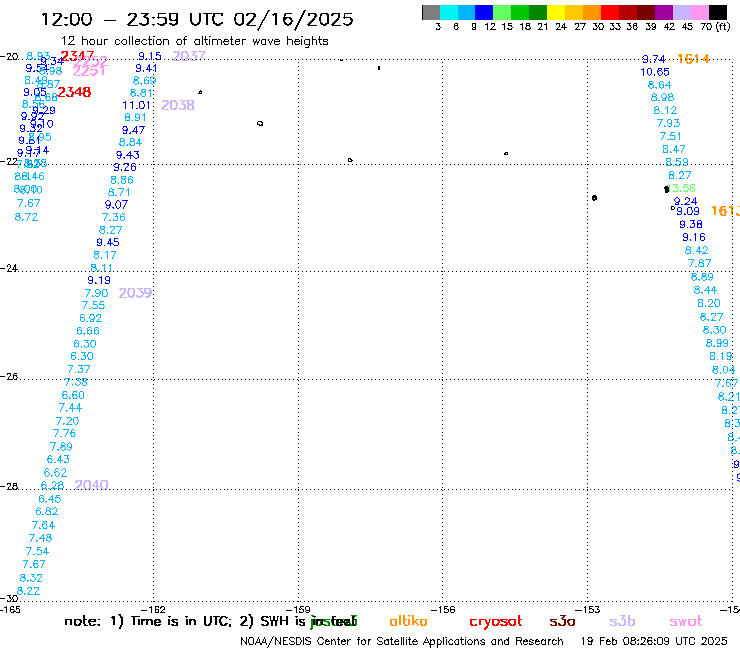The width and height of the screenshot is (740, 650).
Task: Click the latitude axis label -24
Action: (9, 268)
